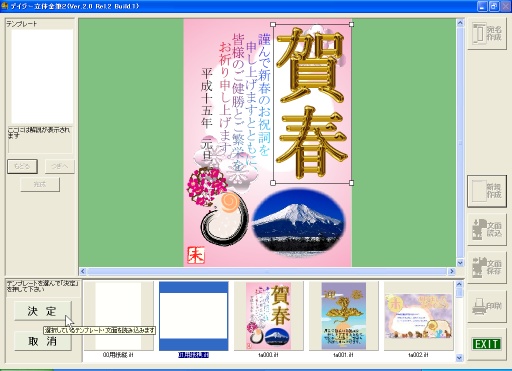The width and height of the screenshot is (512, 371).
Task: Click the template list scroll-down arrow
Action: pos(459,358)
